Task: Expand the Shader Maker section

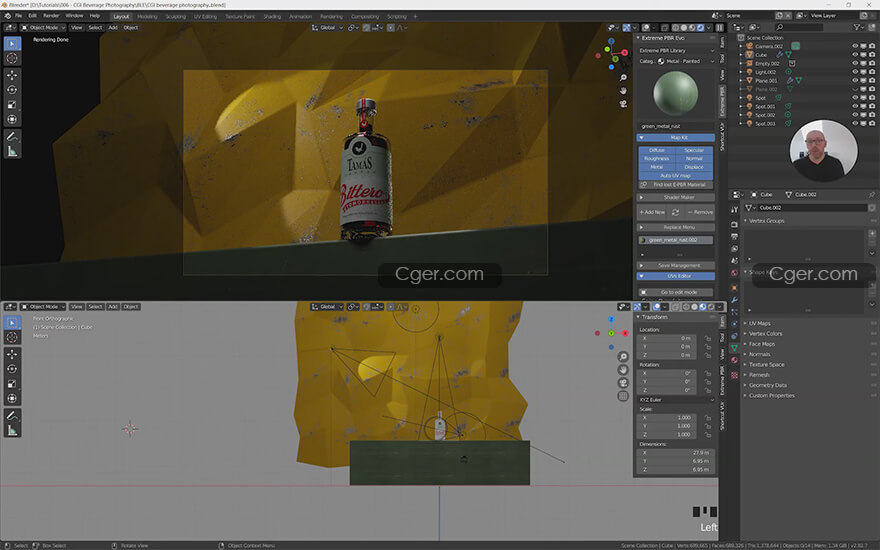Action: pos(676,198)
